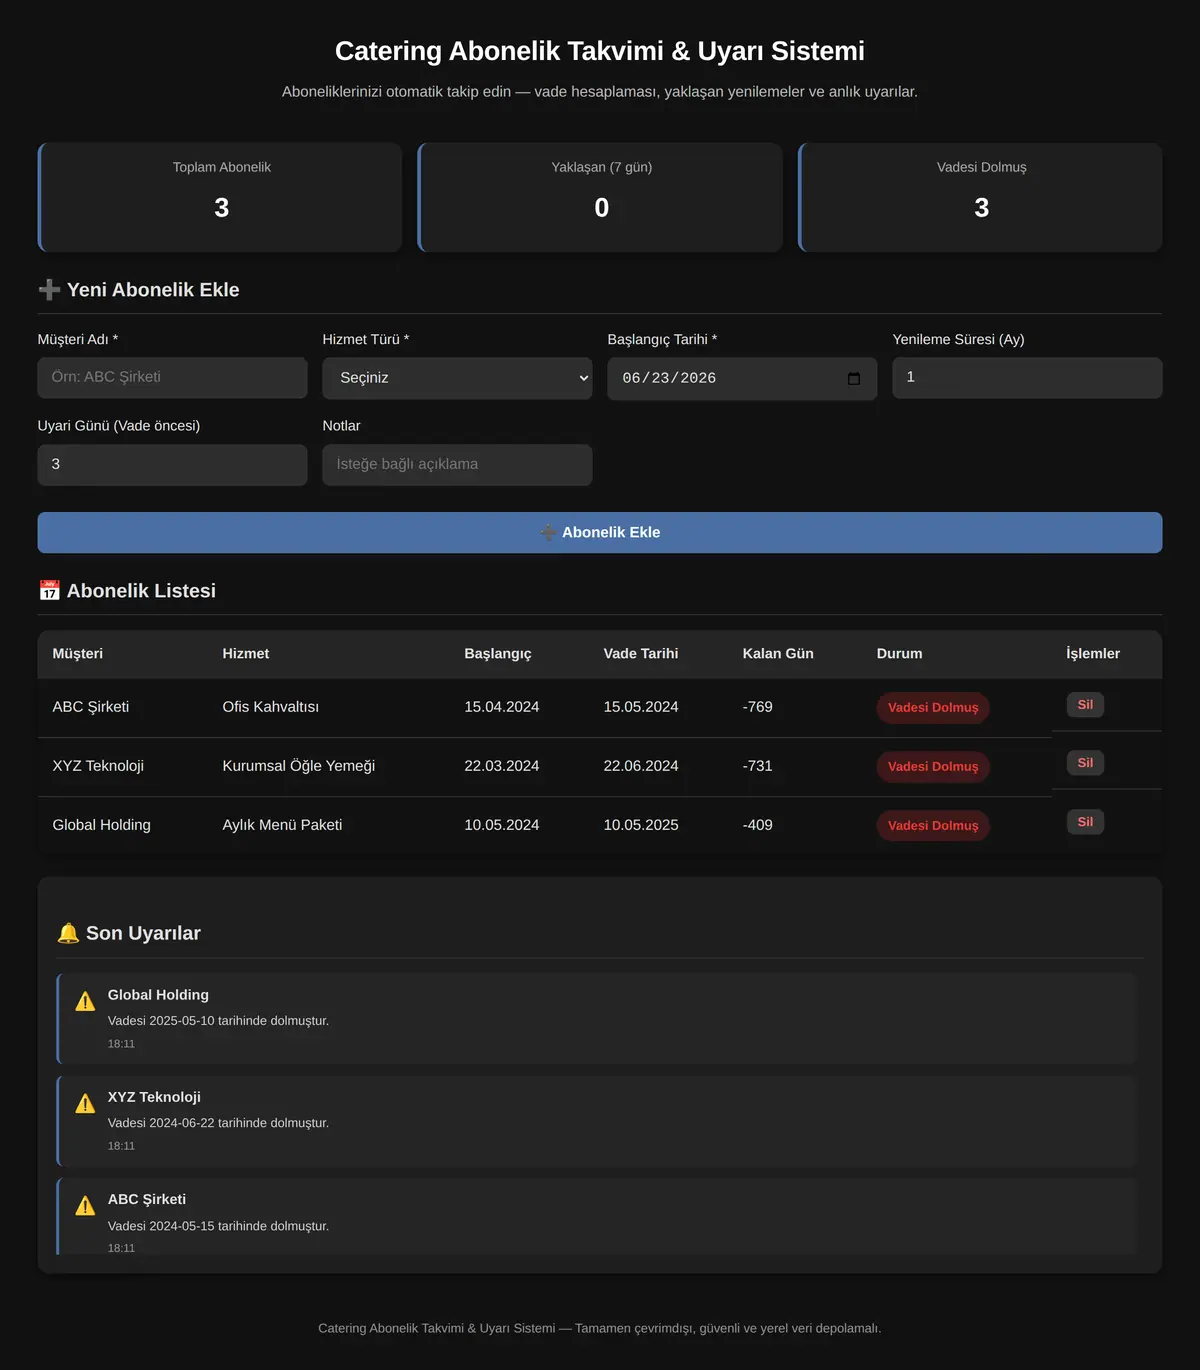Click the Vadesi Dolmuş stat card

coord(980,197)
